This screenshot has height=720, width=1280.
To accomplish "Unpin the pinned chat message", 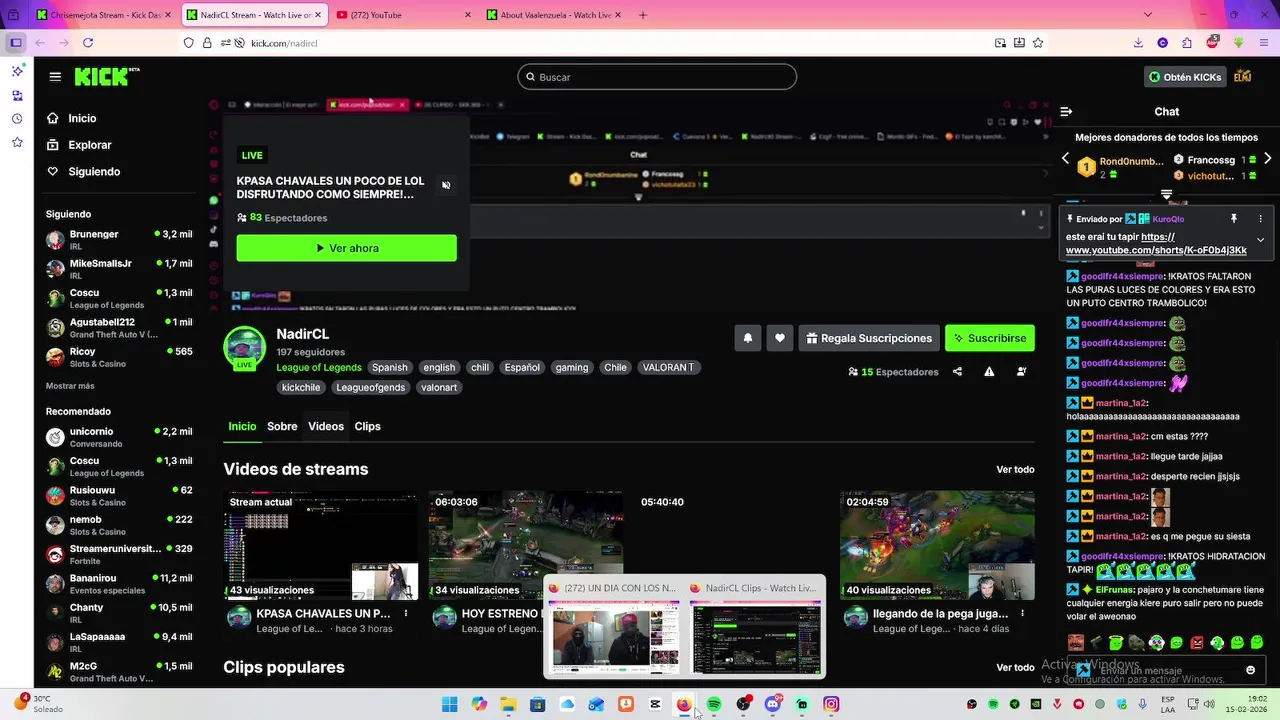I will (1234, 219).
